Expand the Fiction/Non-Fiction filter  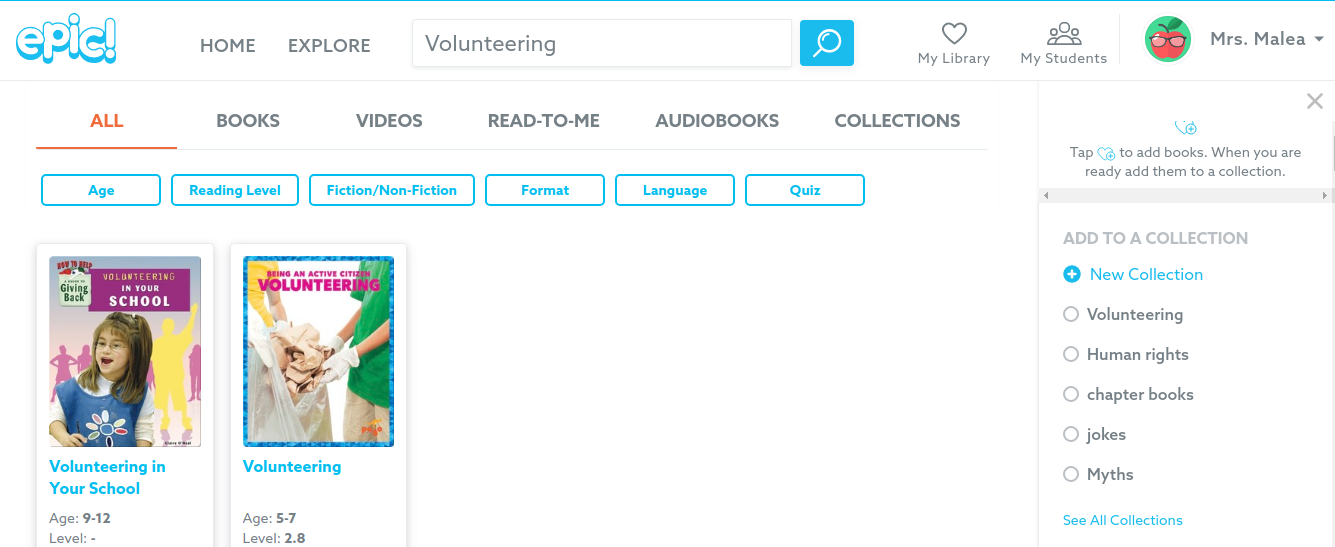point(392,190)
